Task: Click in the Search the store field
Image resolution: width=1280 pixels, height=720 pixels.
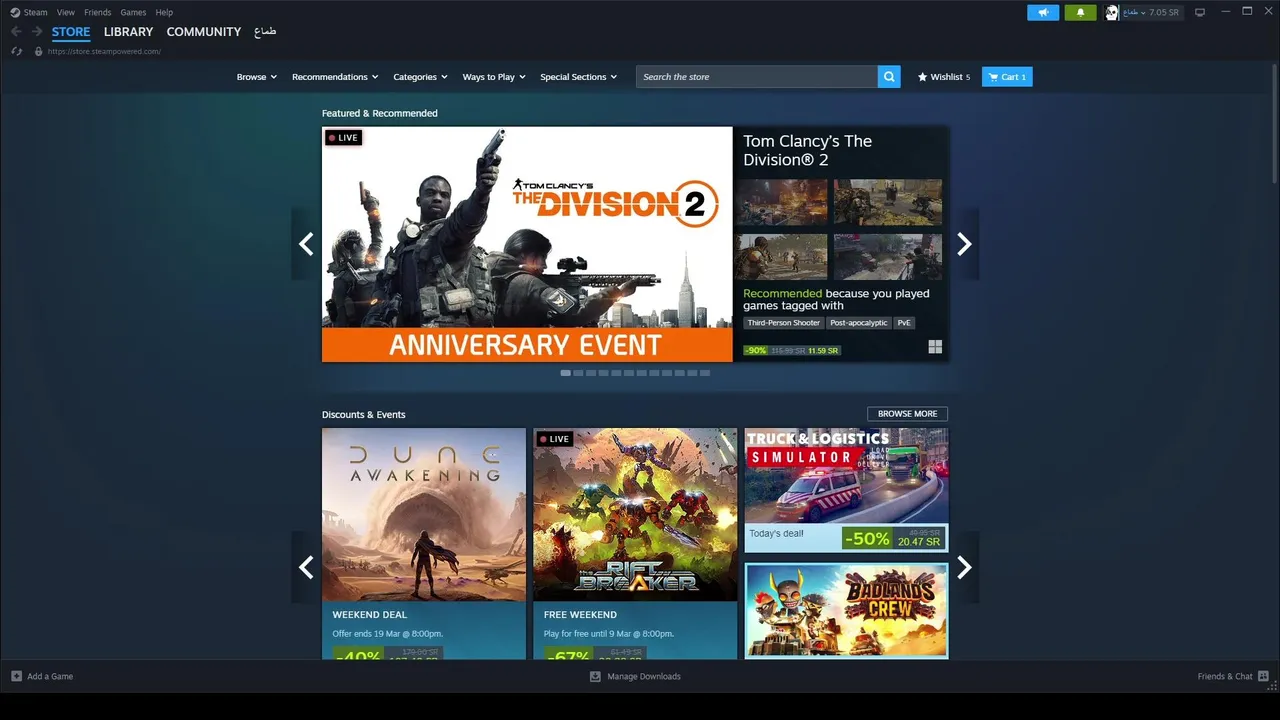Action: tap(757, 77)
